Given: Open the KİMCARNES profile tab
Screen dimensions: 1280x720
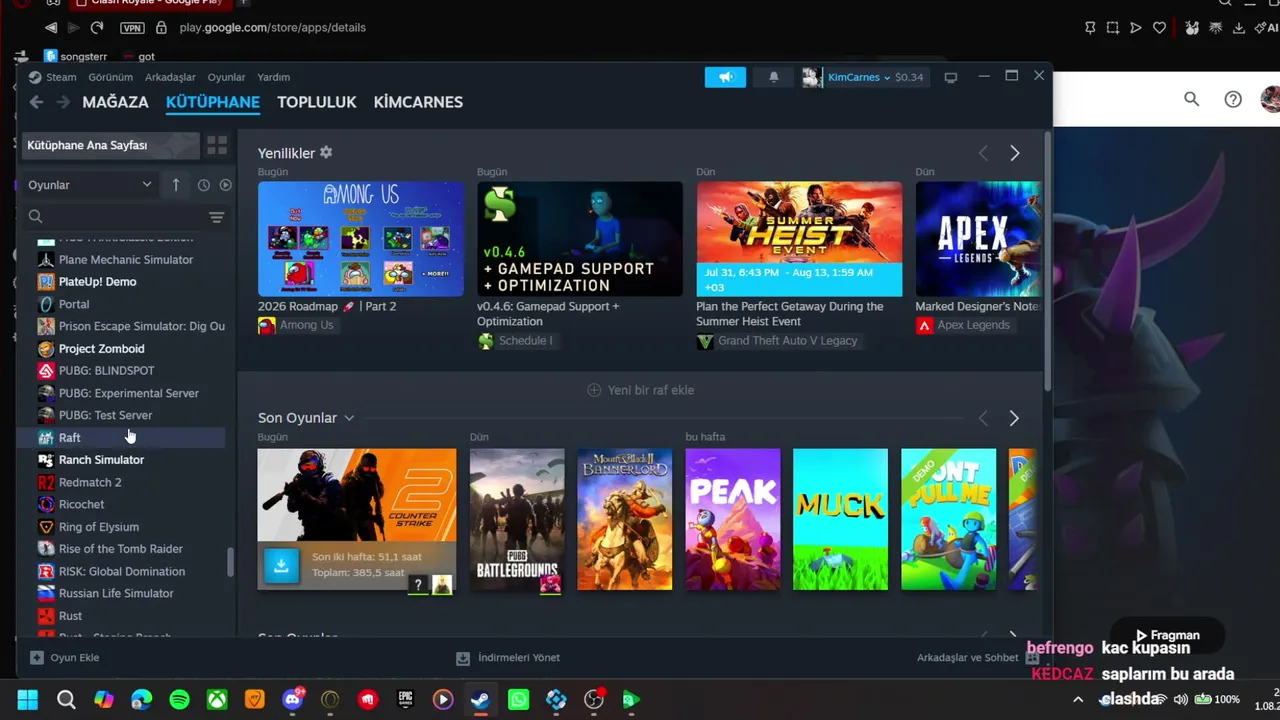Looking at the screenshot, I should click(418, 102).
